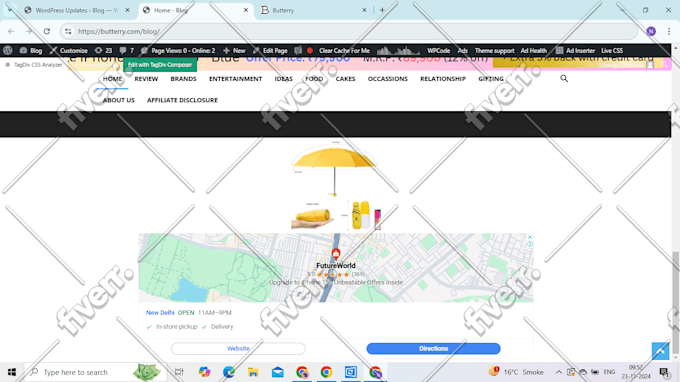Open Live CSS editor in admin bar
The width and height of the screenshot is (680, 382).
click(612, 50)
